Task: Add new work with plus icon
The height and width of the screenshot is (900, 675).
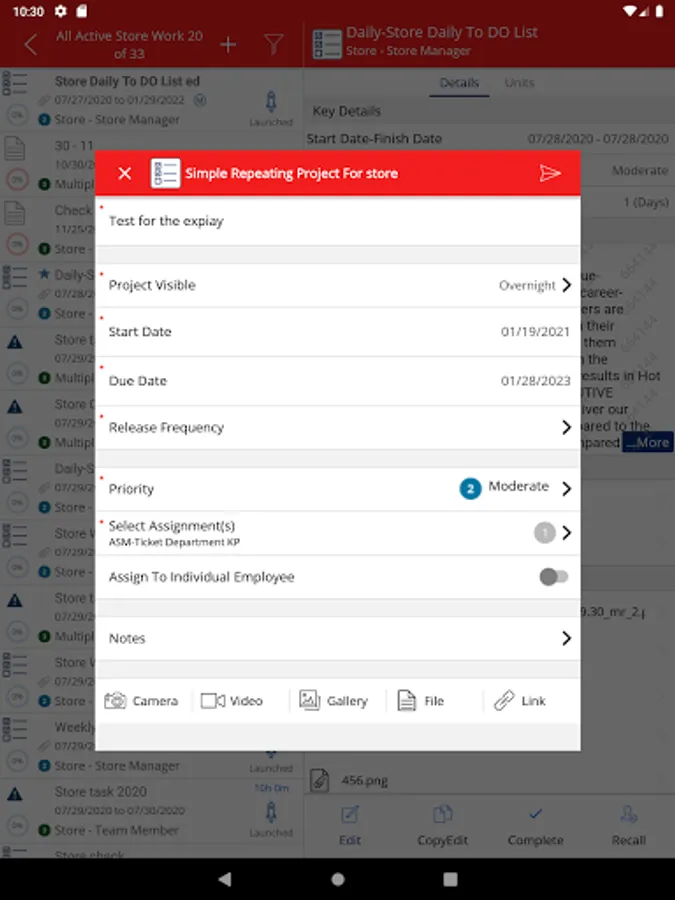Action: pyautogui.click(x=228, y=44)
